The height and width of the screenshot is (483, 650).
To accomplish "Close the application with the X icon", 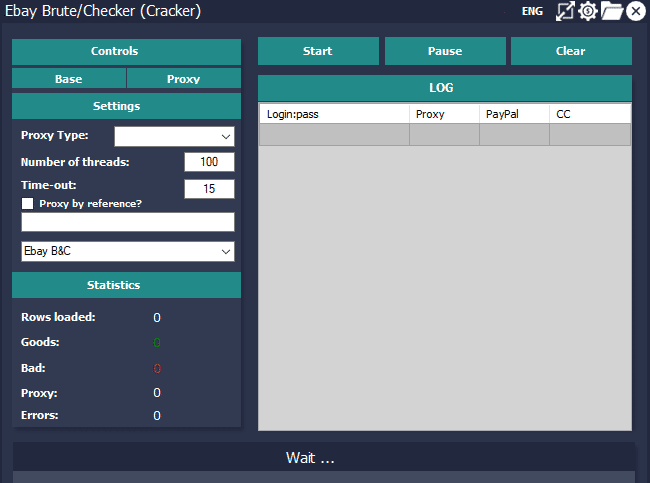I will click(636, 11).
